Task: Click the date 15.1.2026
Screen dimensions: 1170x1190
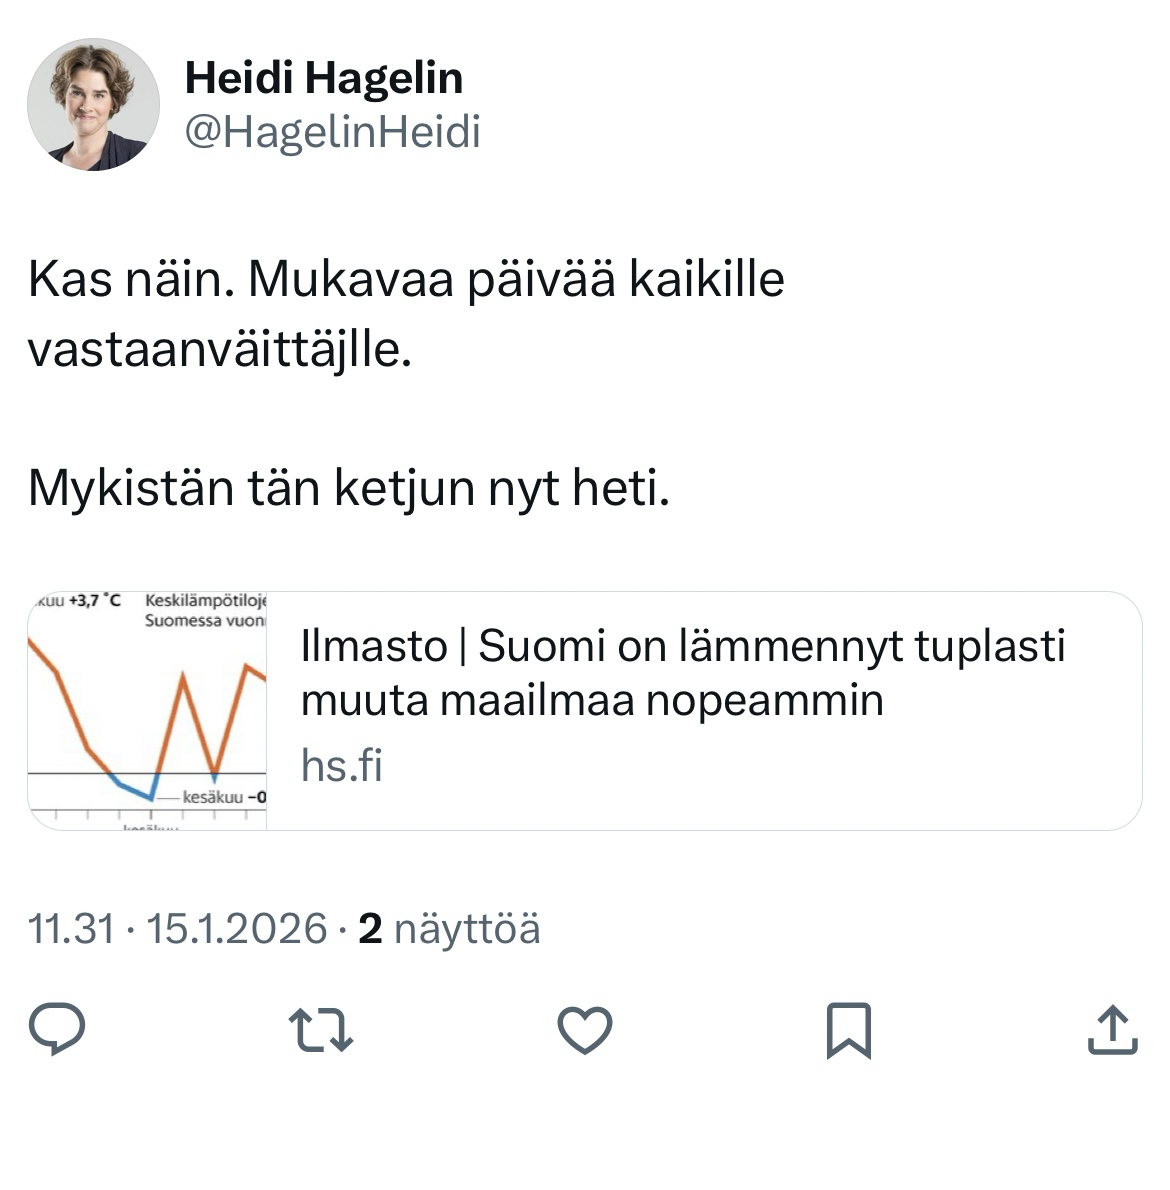Action: click(237, 929)
